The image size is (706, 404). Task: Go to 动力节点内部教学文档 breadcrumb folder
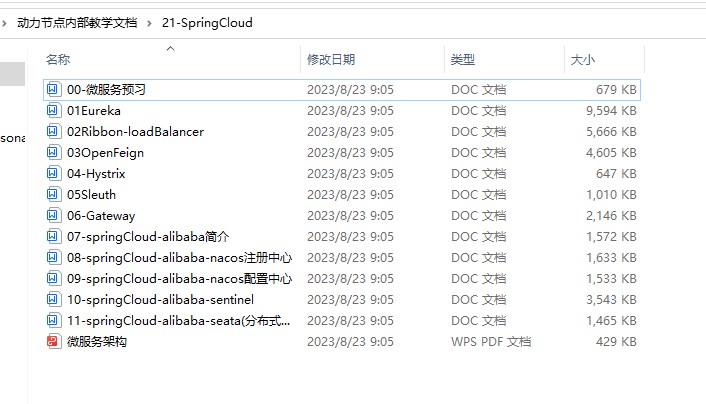tap(77, 23)
